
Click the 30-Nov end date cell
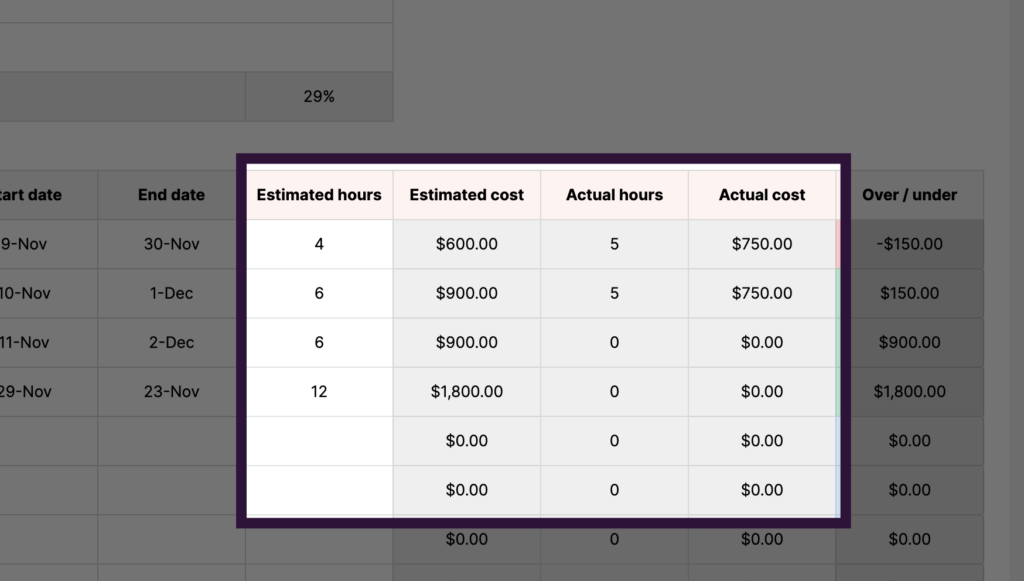coord(171,244)
